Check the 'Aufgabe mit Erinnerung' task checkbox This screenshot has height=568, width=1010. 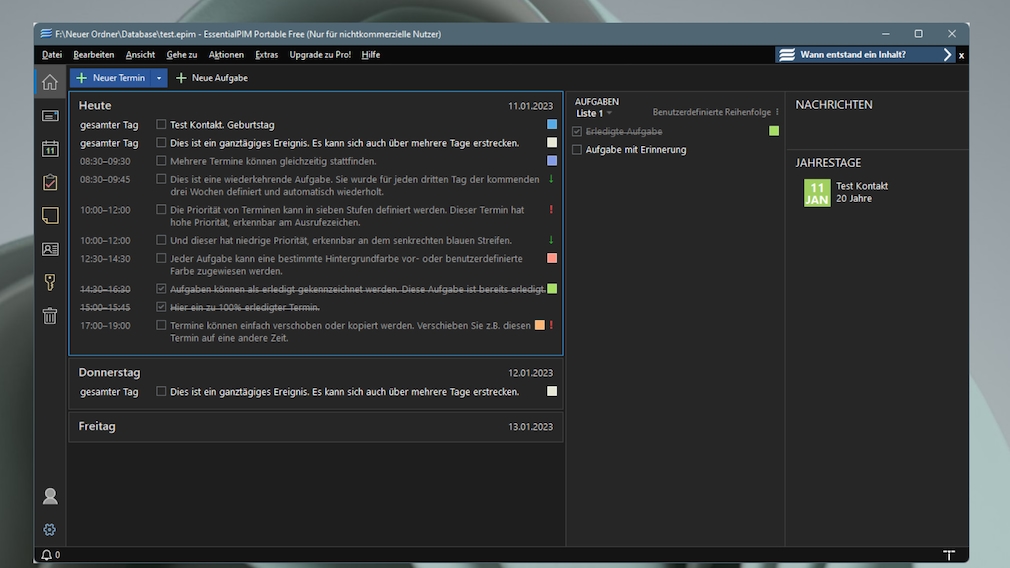click(x=577, y=150)
